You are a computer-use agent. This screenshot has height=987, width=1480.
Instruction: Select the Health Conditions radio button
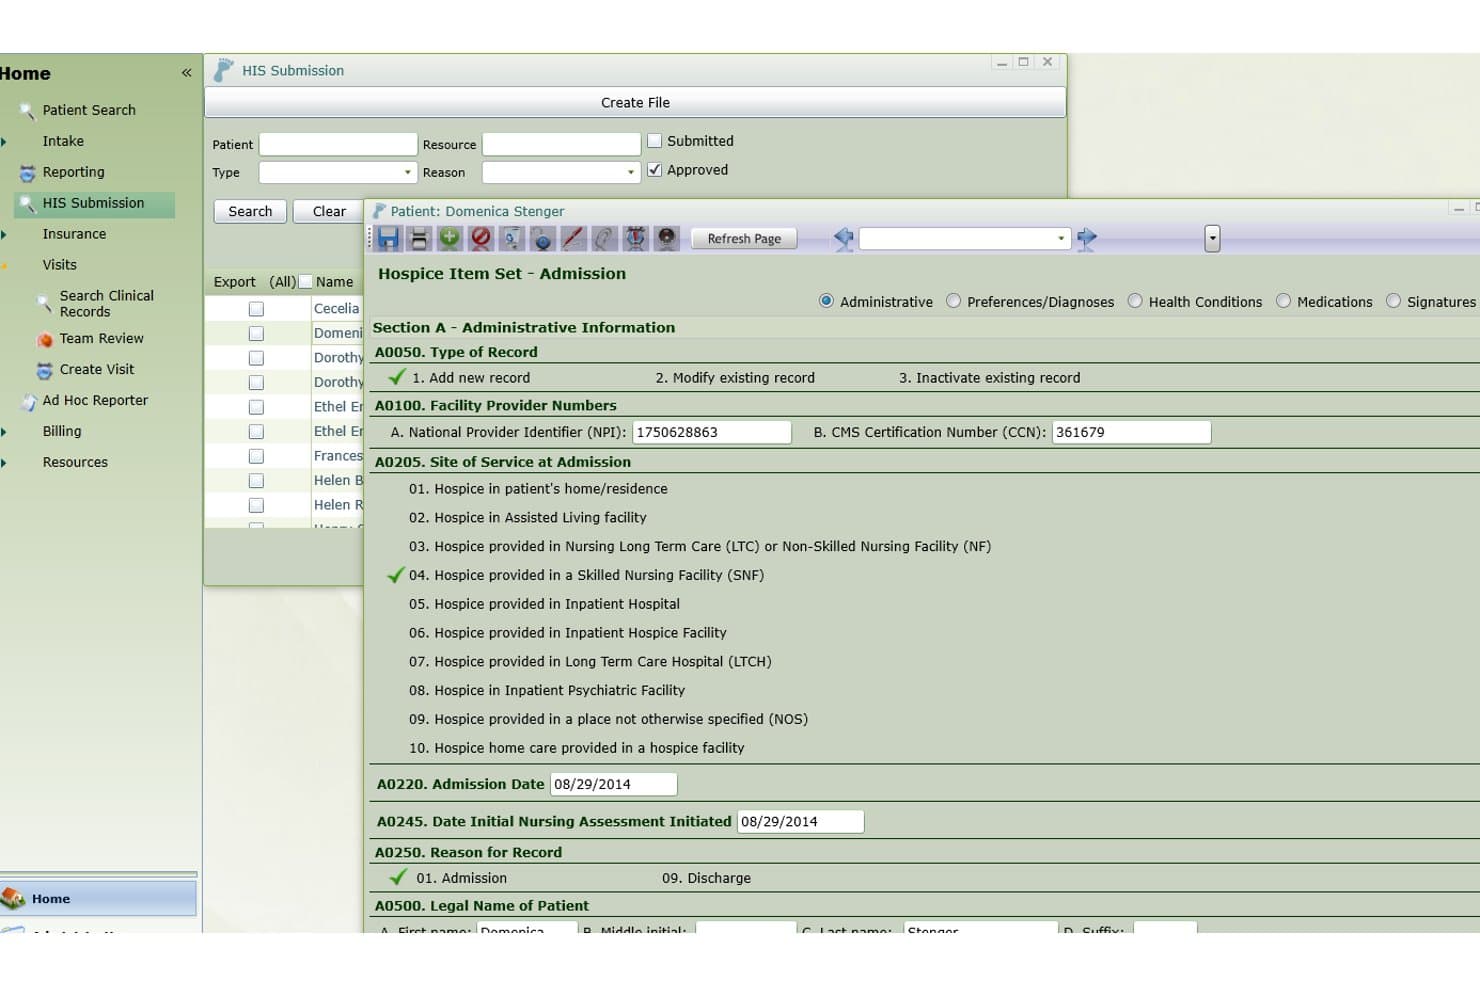tap(1135, 301)
